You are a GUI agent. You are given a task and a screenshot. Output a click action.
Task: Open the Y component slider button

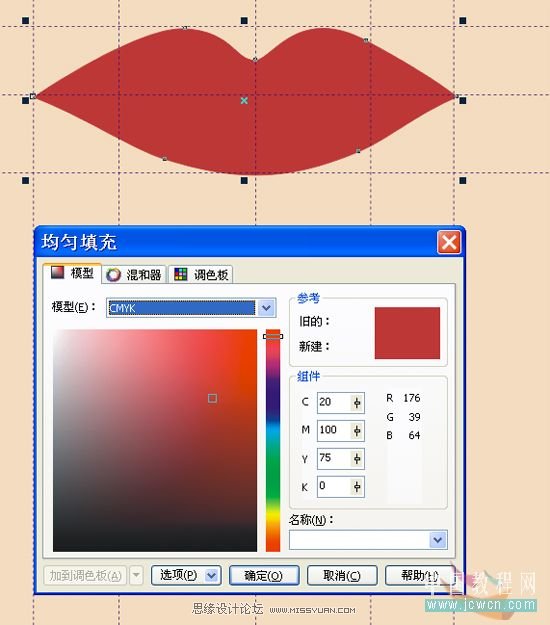357,459
